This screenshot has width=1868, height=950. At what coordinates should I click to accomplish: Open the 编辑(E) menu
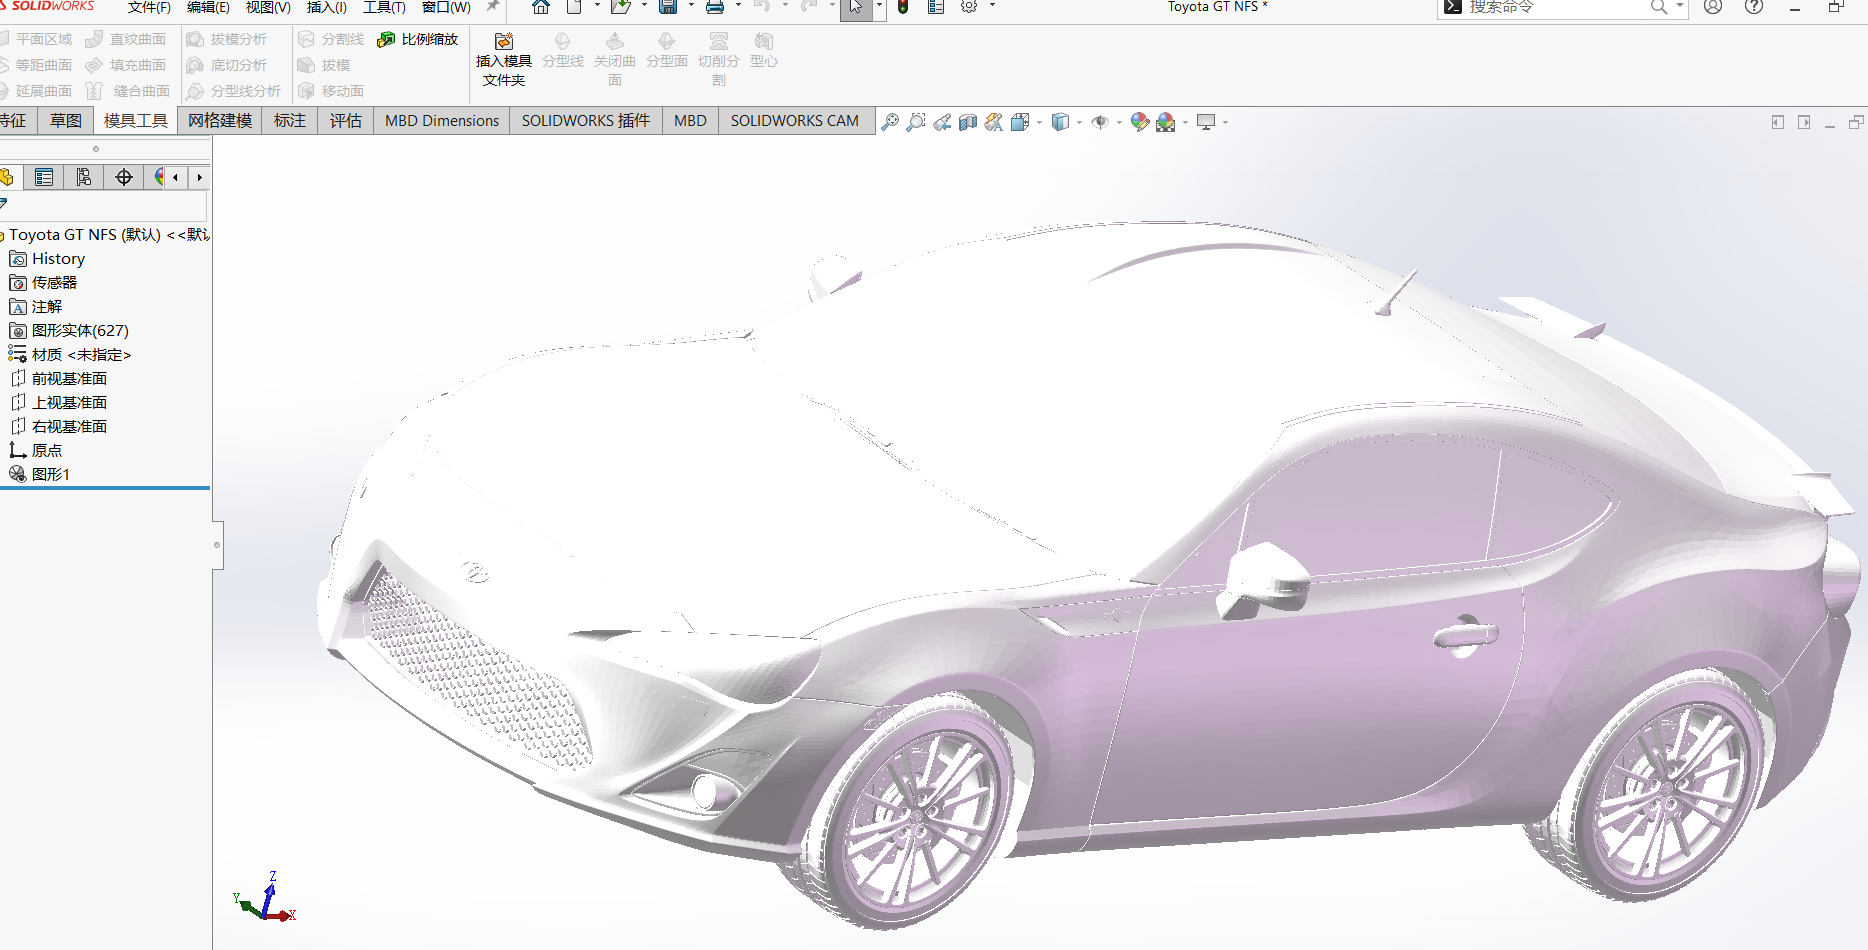(x=208, y=7)
